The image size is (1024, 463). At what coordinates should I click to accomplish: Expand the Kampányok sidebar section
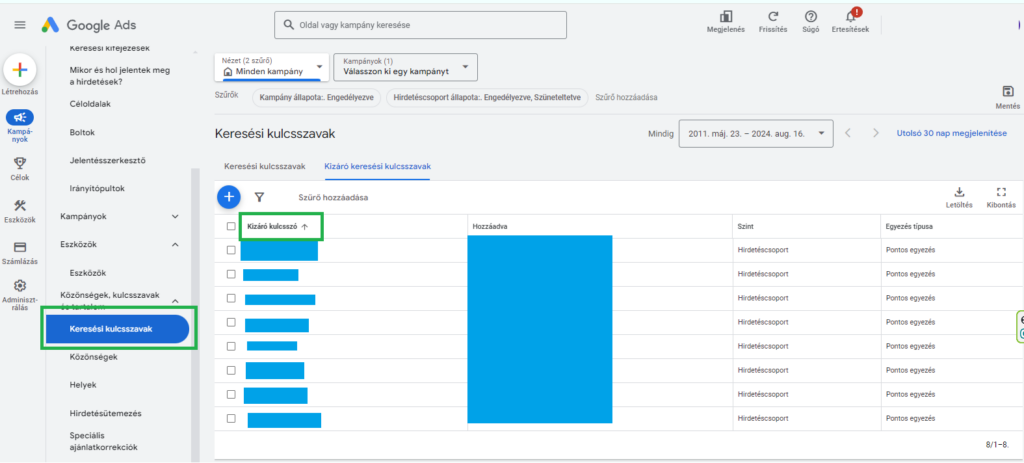click(176, 216)
